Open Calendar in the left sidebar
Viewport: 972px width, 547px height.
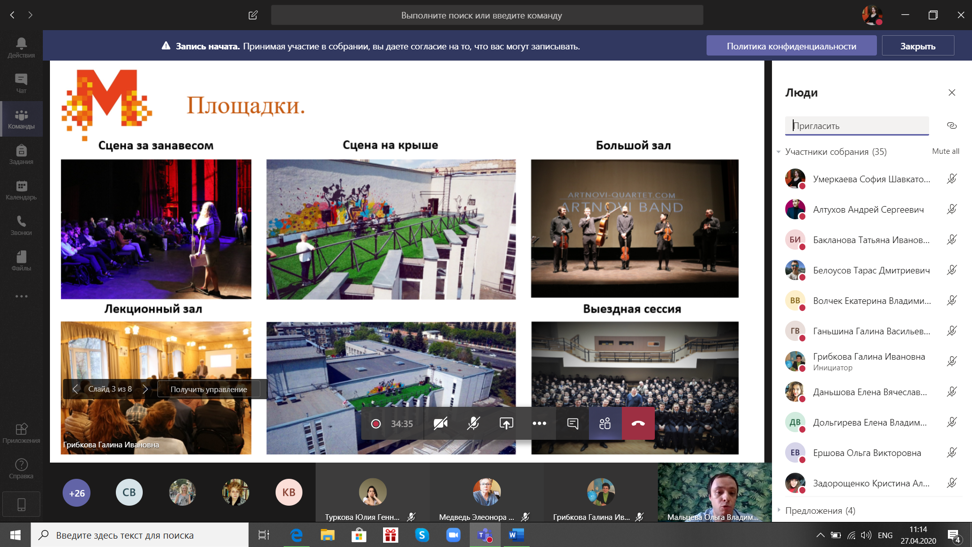click(x=21, y=190)
